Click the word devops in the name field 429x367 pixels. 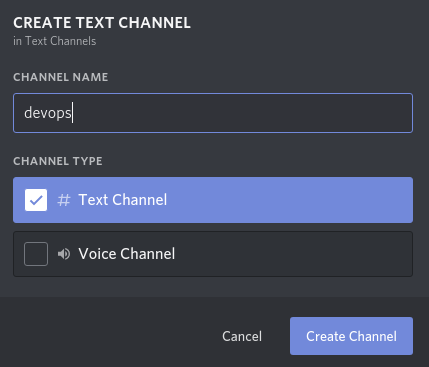pos(48,113)
